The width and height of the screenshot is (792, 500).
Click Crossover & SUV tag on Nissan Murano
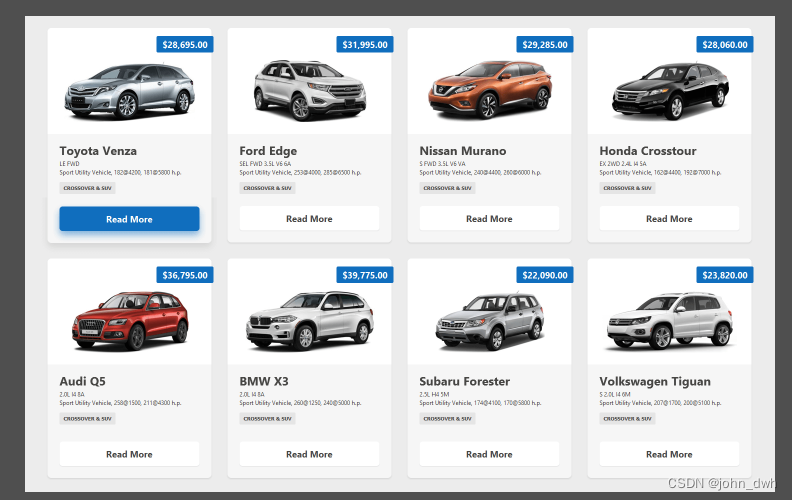(447, 188)
